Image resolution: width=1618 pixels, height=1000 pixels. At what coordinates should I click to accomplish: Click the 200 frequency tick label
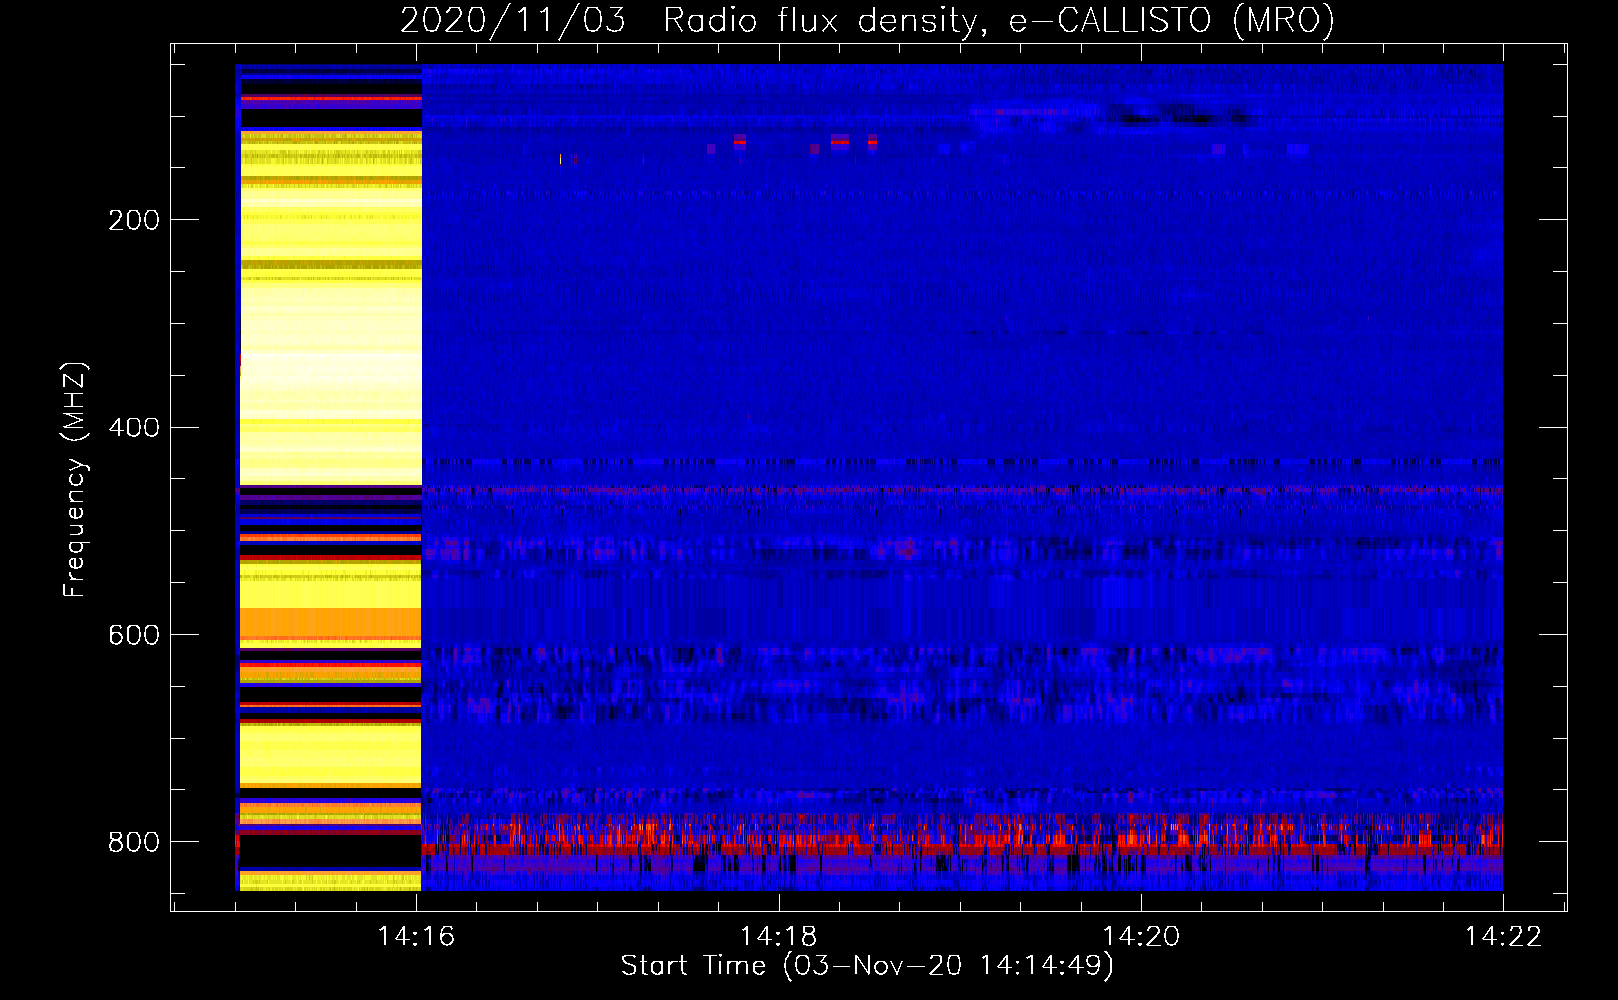(134, 220)
